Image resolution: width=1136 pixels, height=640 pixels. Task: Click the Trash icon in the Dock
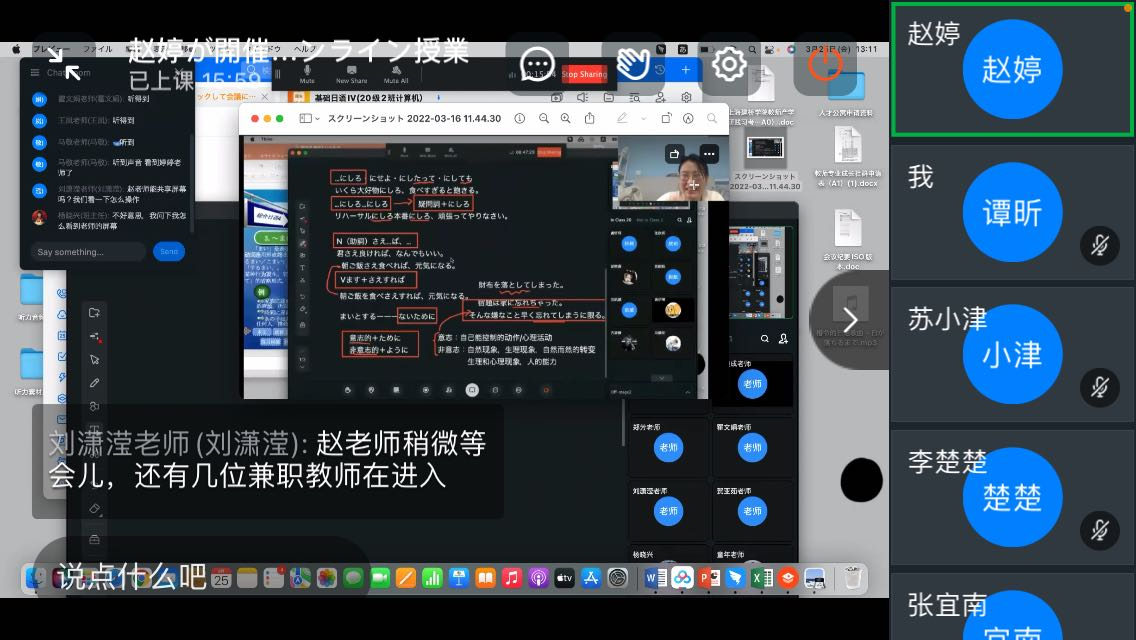click(852, 577)
